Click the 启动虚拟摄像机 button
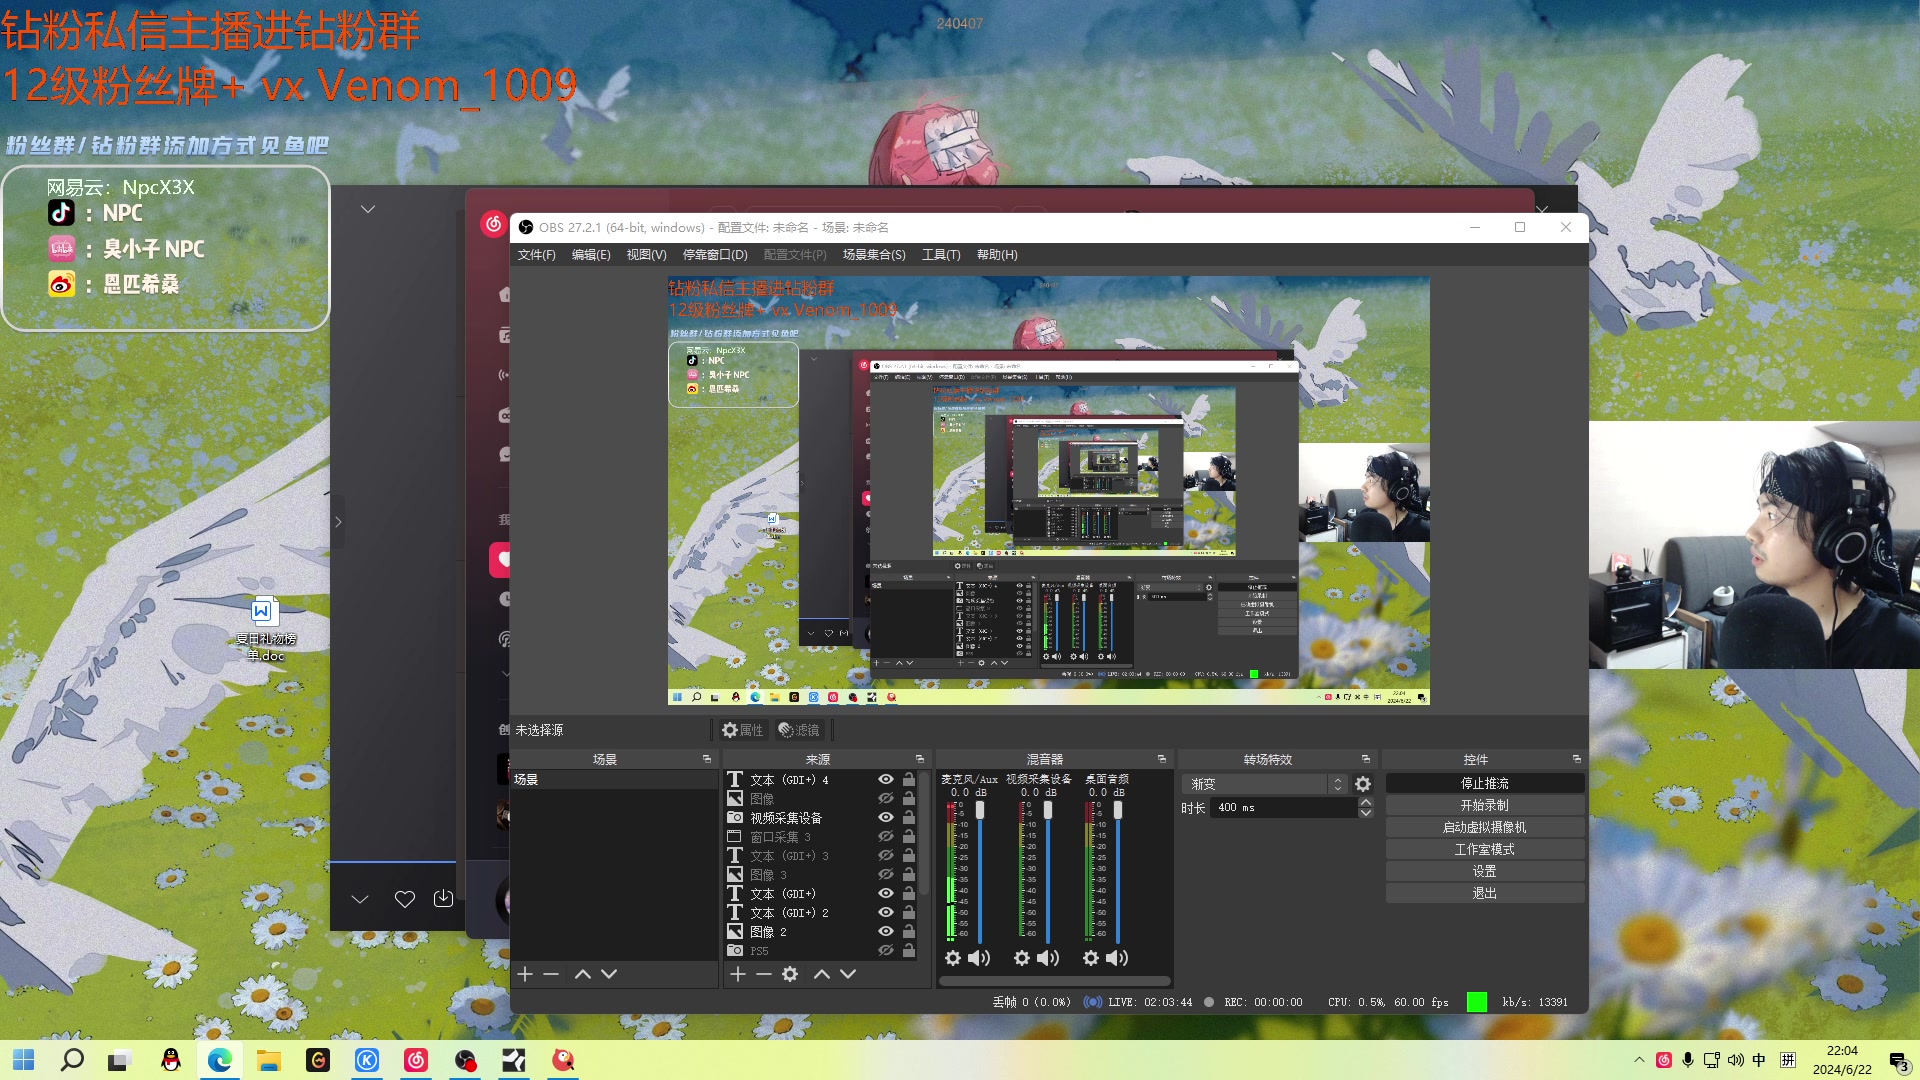The height and width of the screenshot is (1080, 1920). pyautogui.click(x=1485, y=827)
